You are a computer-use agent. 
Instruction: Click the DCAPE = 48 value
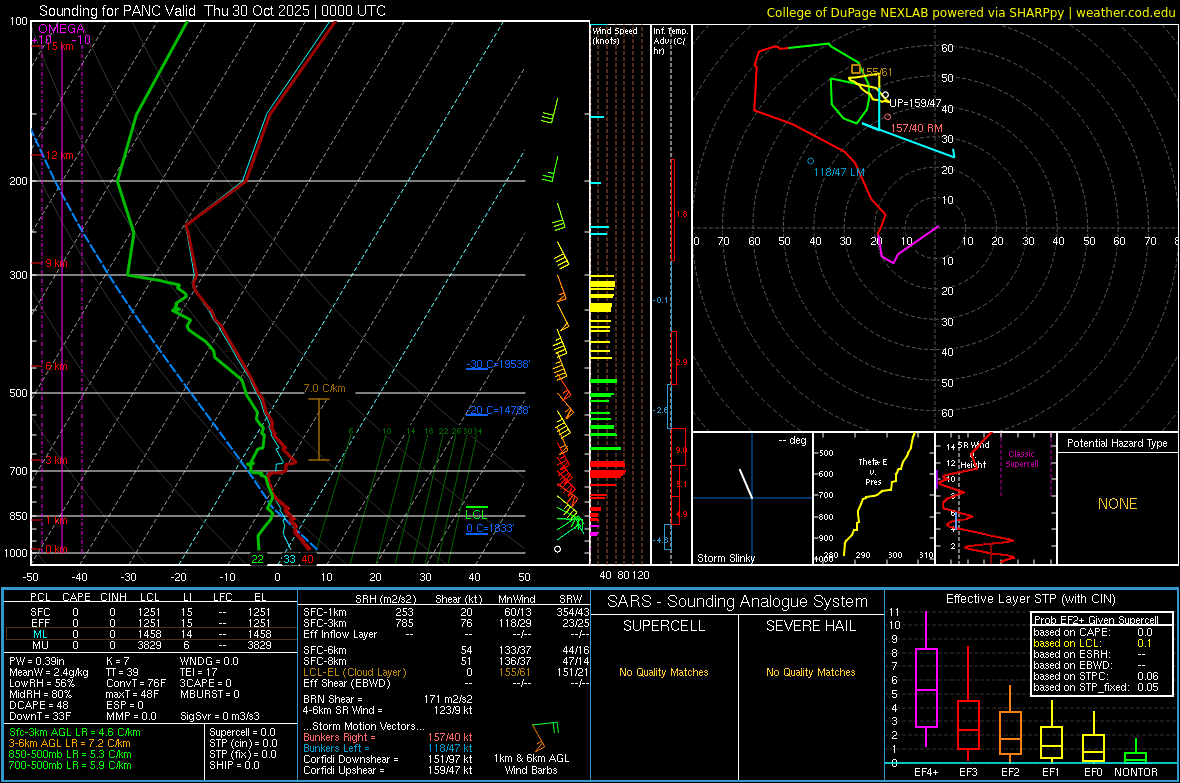(39, 705)
